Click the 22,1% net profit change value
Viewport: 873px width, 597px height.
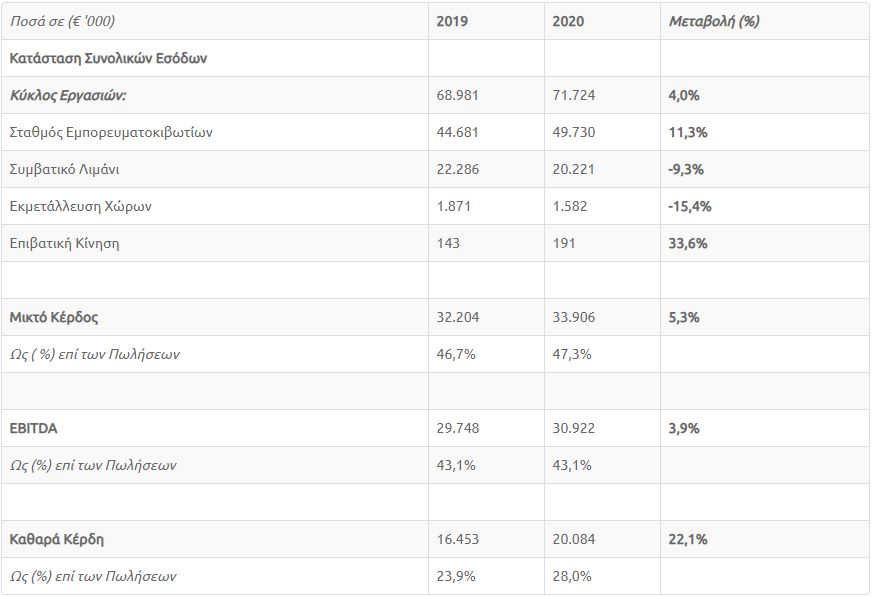(688, 539)
